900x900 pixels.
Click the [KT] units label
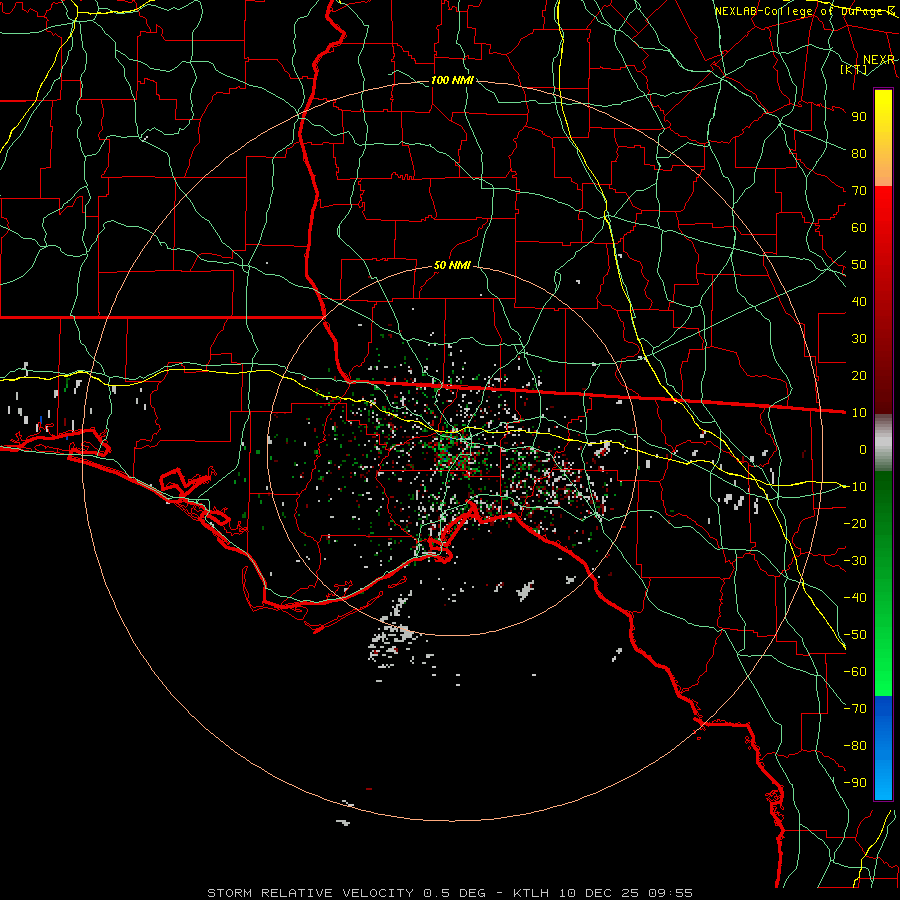point(854,69)
